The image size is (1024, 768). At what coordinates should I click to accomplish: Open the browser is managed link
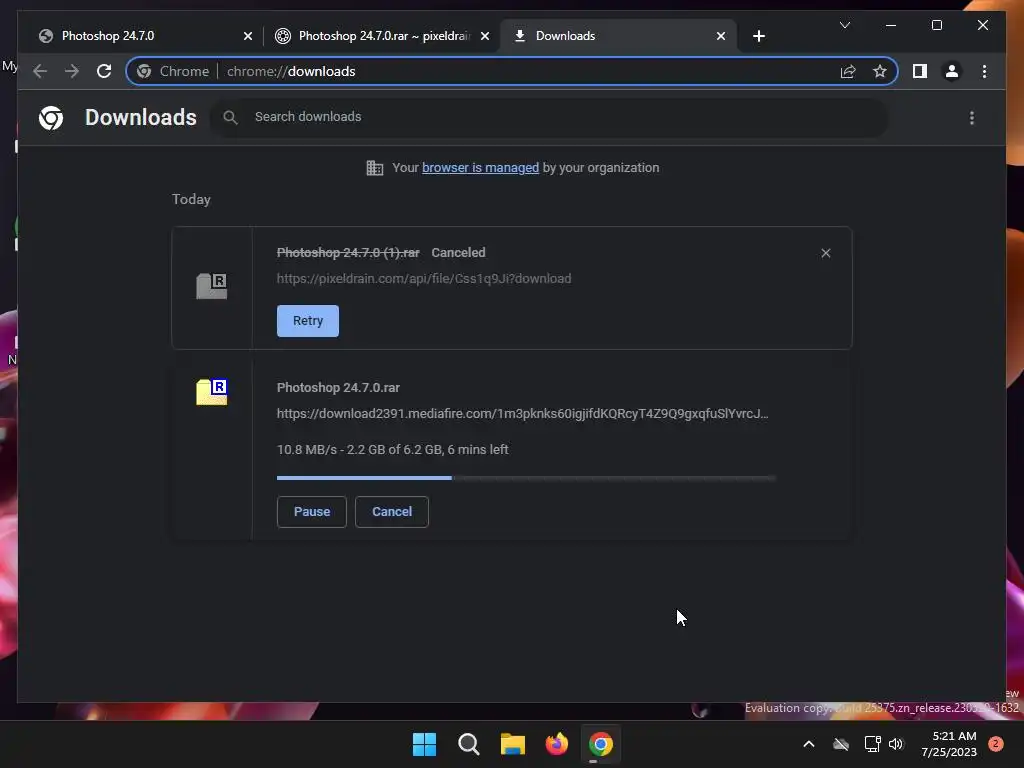click(x=480, y=168)
